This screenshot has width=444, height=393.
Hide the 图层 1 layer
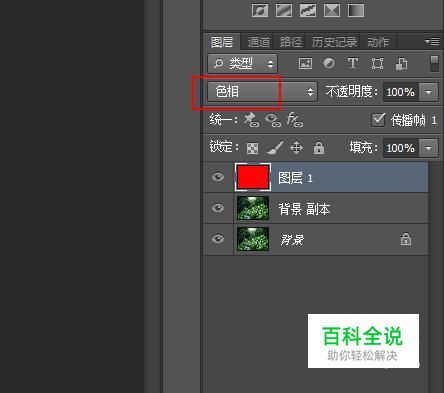[218, 177]
